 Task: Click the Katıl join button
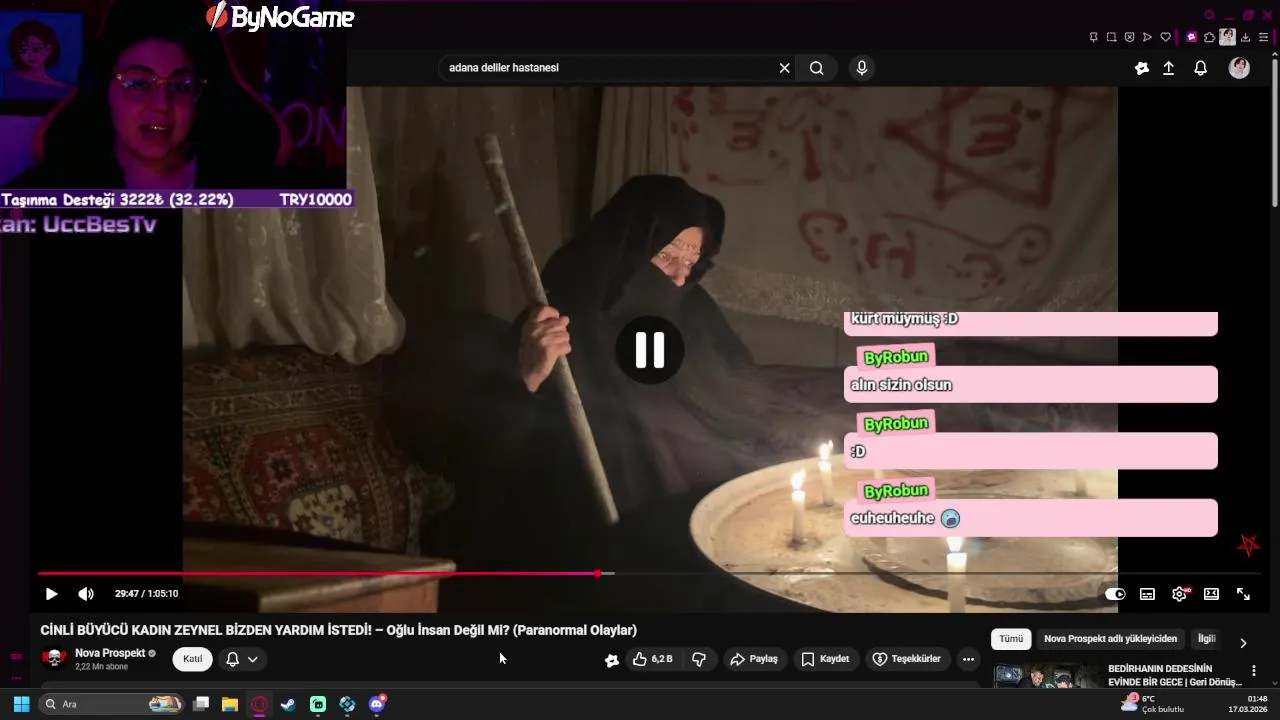192,659
